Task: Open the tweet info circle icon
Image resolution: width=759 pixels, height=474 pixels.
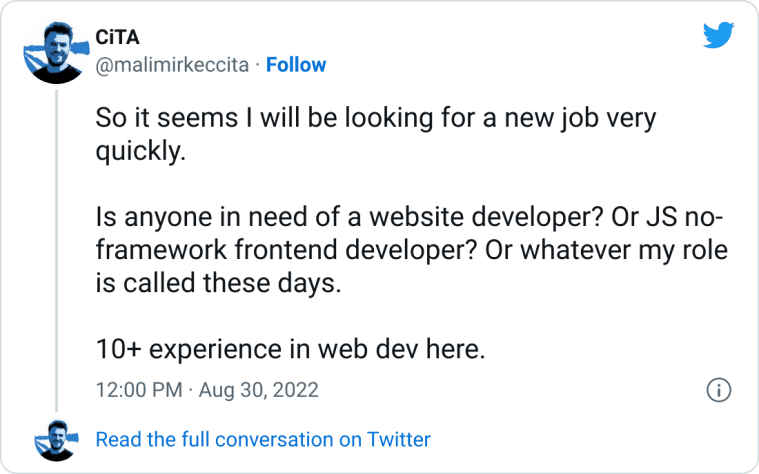Action: [719, 390]
